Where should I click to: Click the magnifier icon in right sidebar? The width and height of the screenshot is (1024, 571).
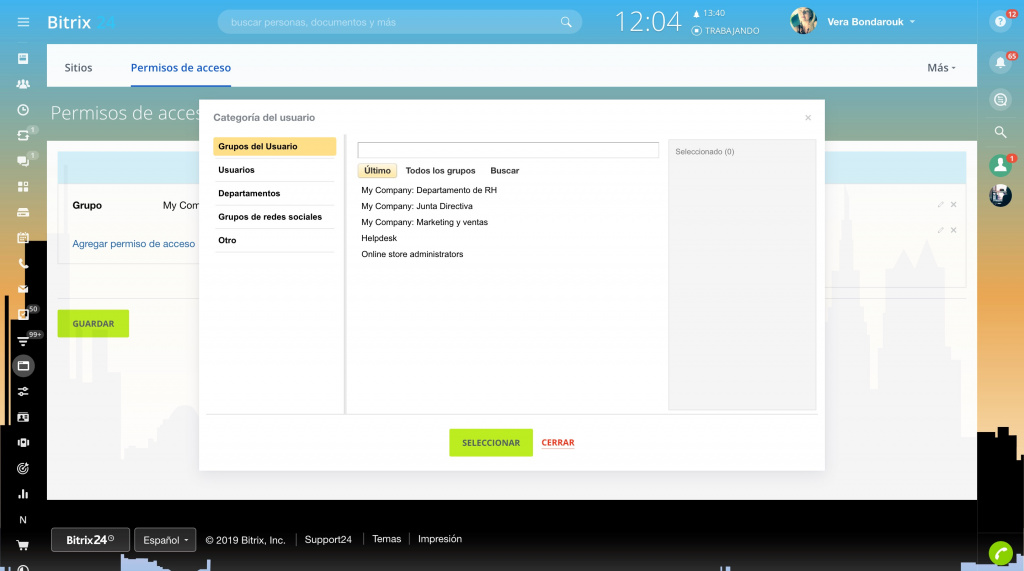(x=1000, y=131)
